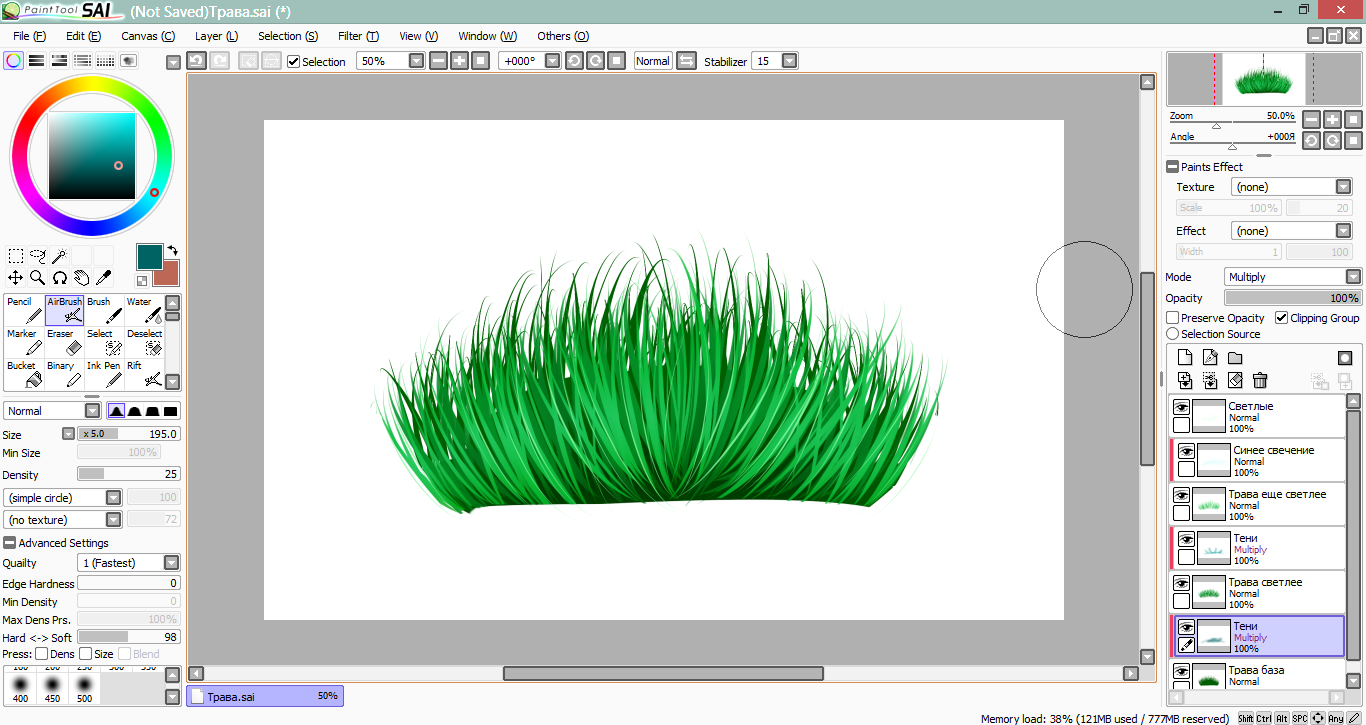Click the trash icon to delete layer
This screenshot has height=725, width=1366.
click(x=1260, y=380)
